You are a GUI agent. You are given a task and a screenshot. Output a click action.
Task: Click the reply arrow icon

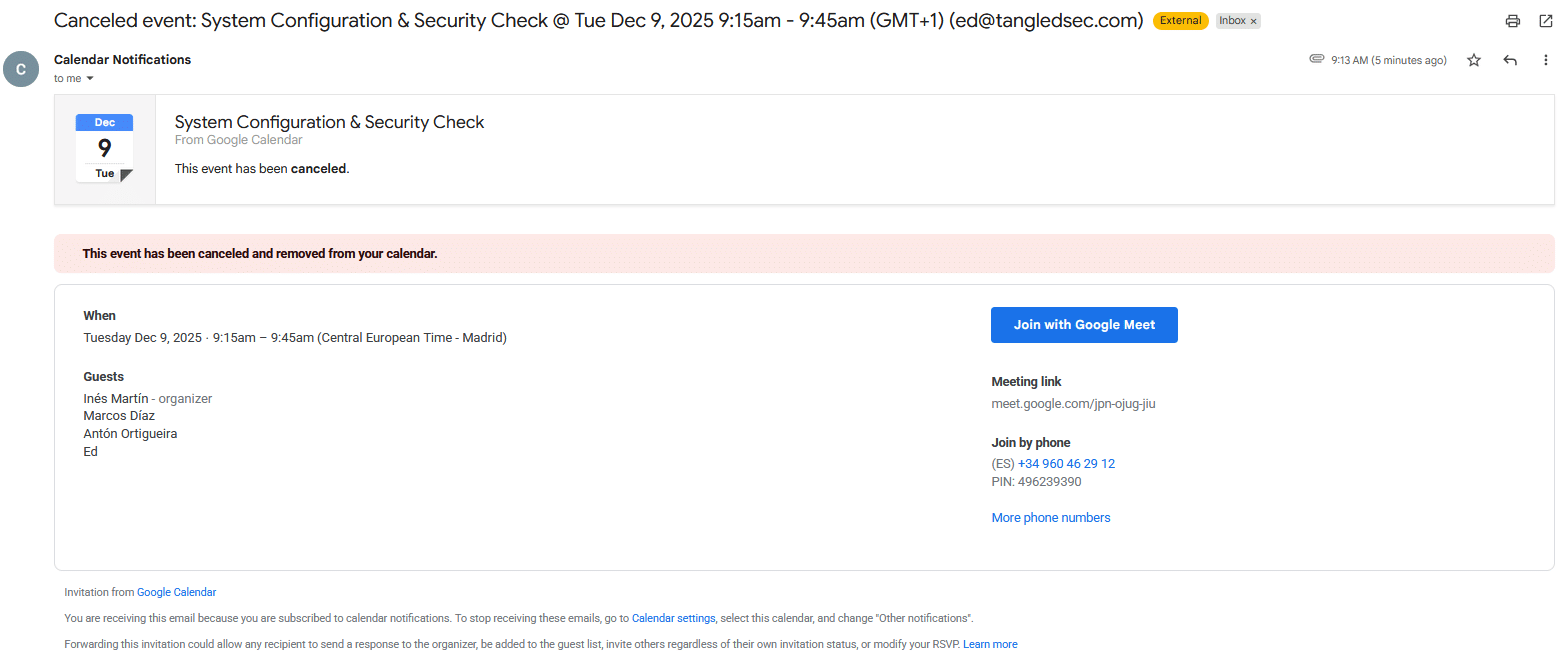[1510, 60]
